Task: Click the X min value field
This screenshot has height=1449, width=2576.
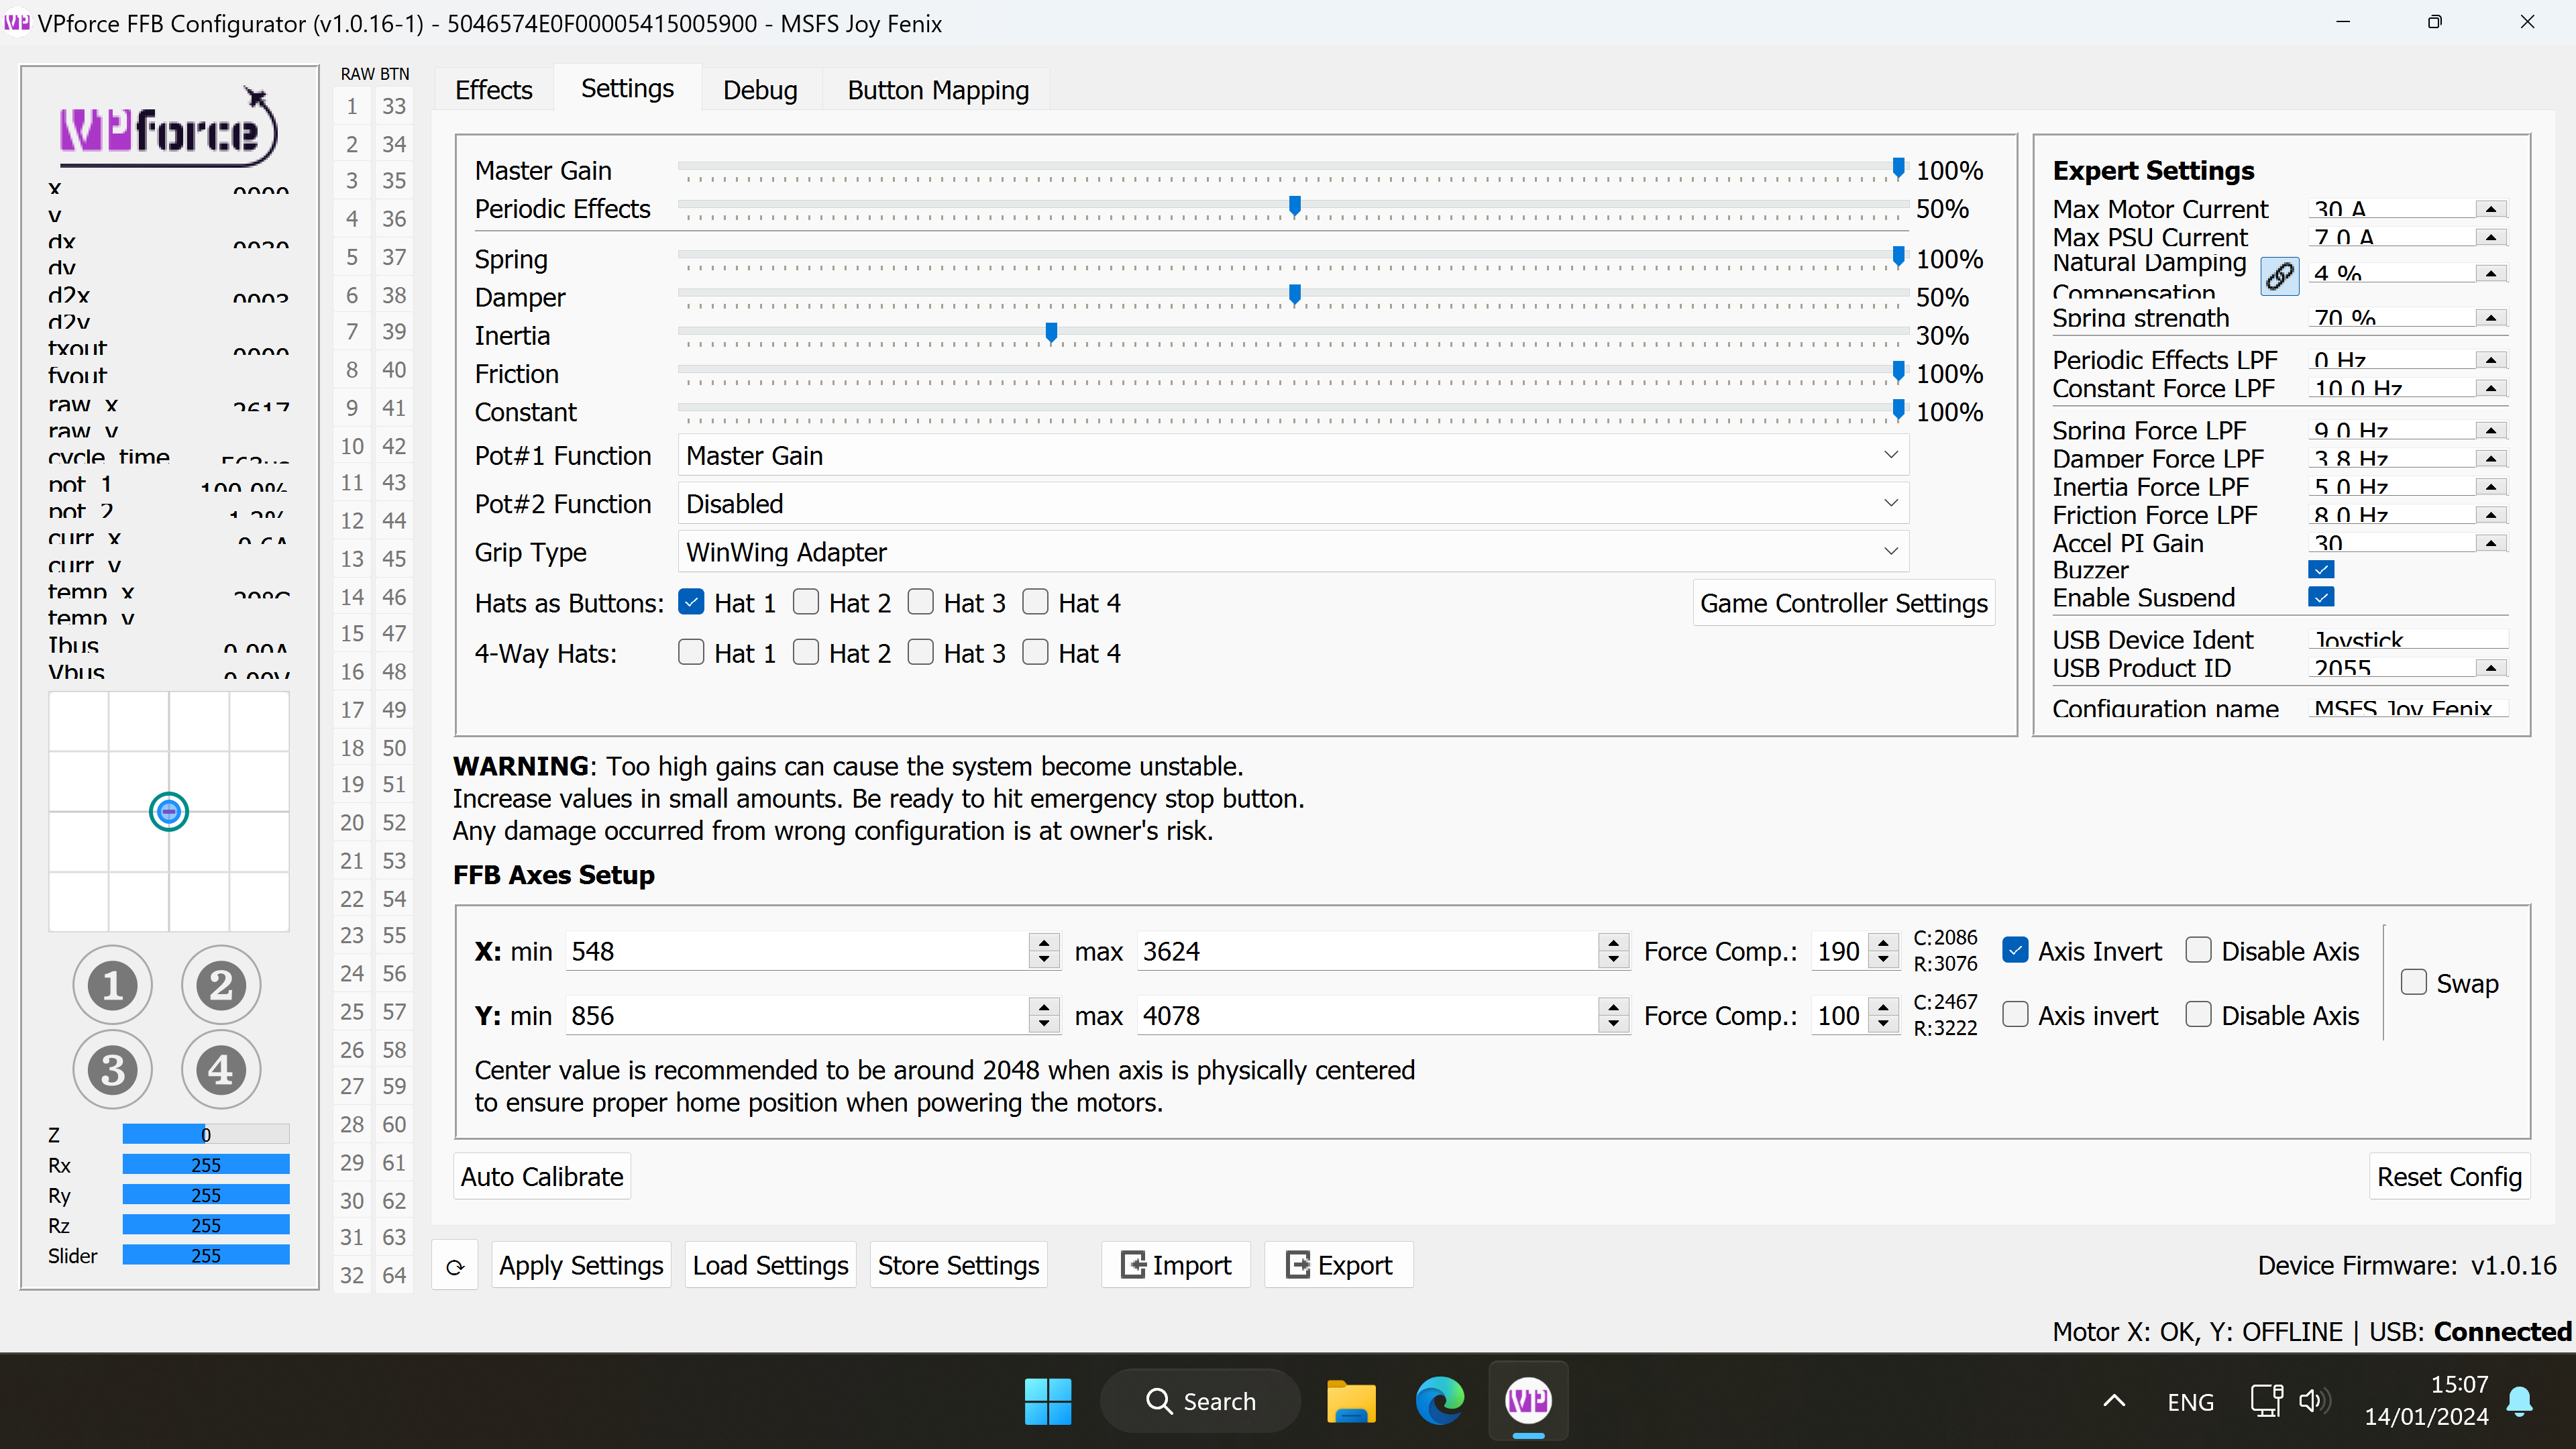Action: point(800,951)
